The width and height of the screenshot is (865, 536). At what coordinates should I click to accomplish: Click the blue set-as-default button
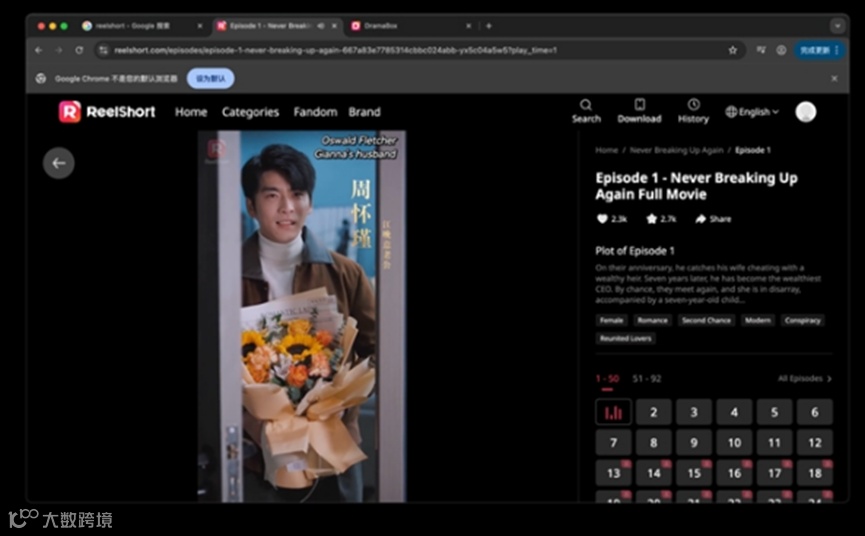(211, 79)
